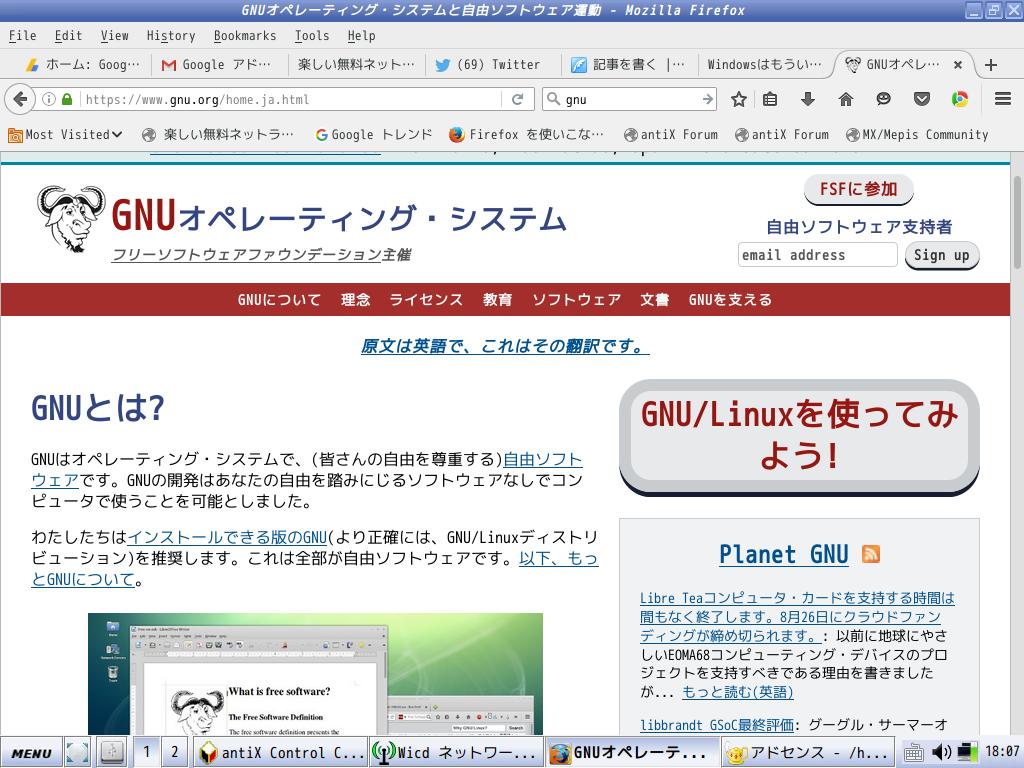Click the GNU head logo
Screen dimensions: 1024x768
click(x=71, y=219)
